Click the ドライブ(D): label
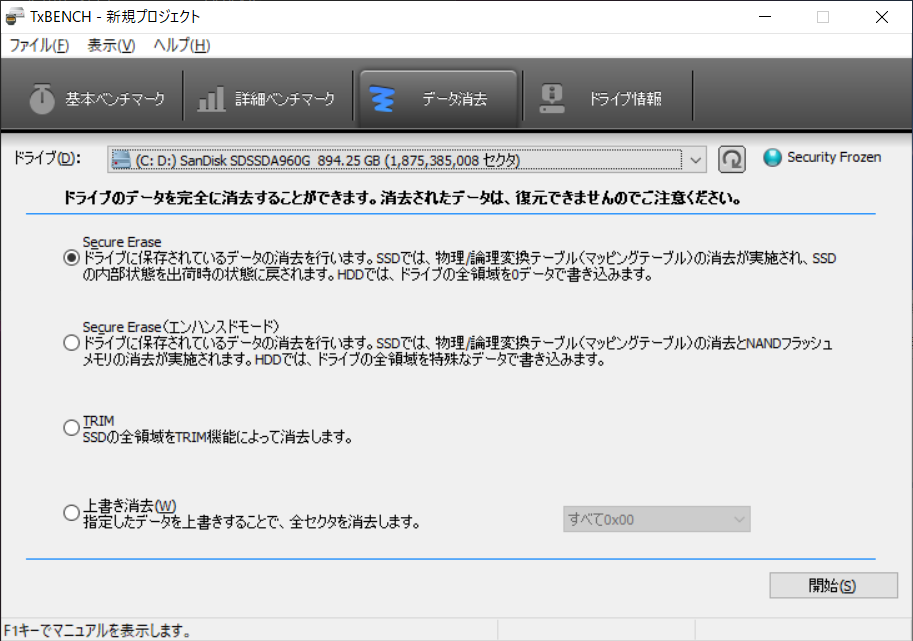The image size is (913, 641). point(47,158)
